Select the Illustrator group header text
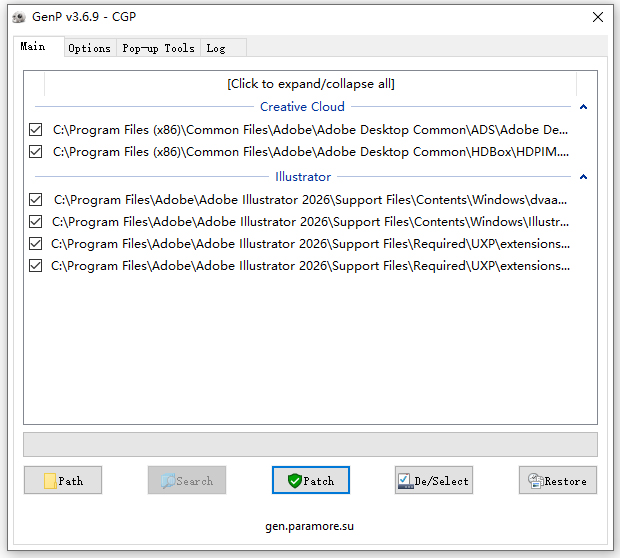 [x=303, y=177]
